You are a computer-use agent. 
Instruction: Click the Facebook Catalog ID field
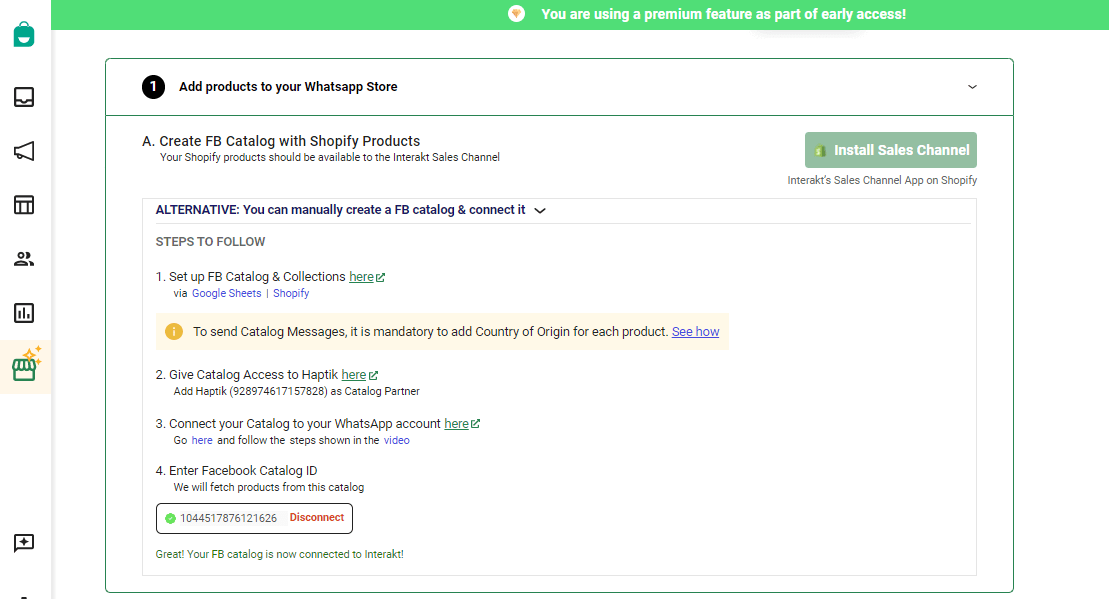click(254, 518)
